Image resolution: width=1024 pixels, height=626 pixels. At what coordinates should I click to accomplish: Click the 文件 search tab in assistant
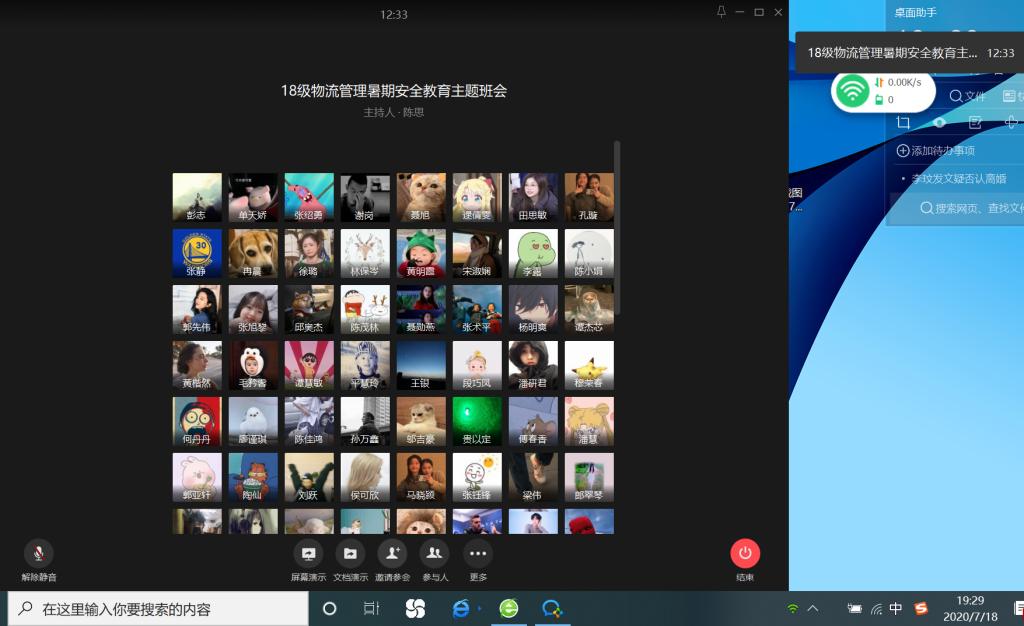(x=968, y=96)
